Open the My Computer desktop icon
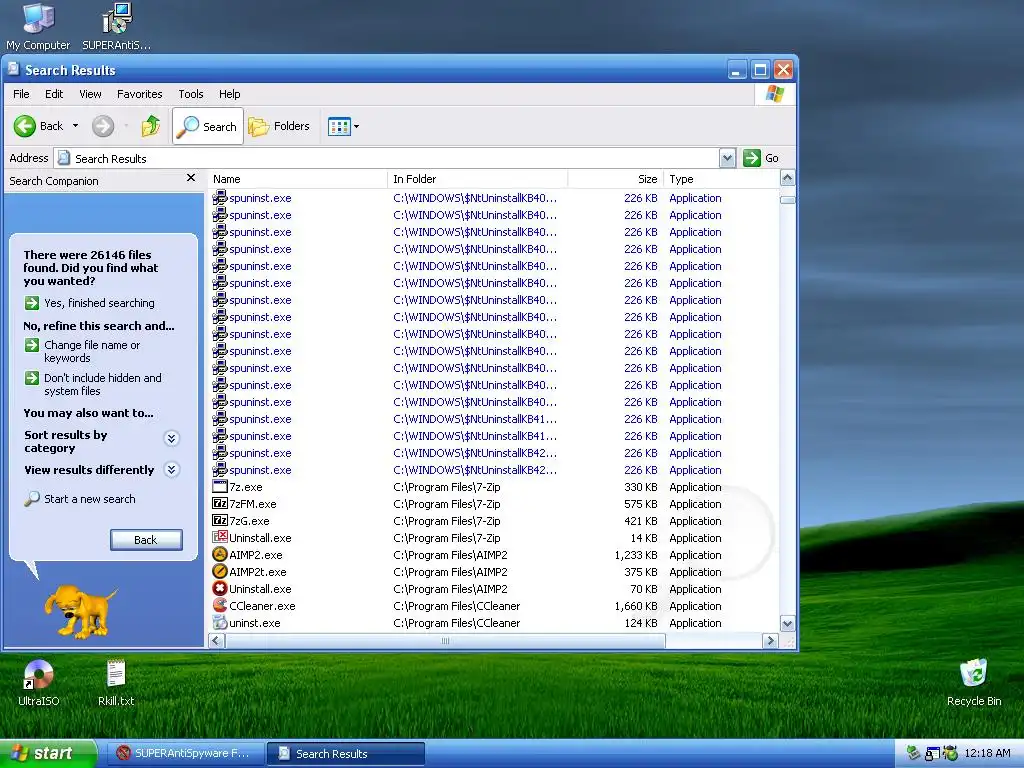The image size is (1024, 768). click(x=38, y=27)
